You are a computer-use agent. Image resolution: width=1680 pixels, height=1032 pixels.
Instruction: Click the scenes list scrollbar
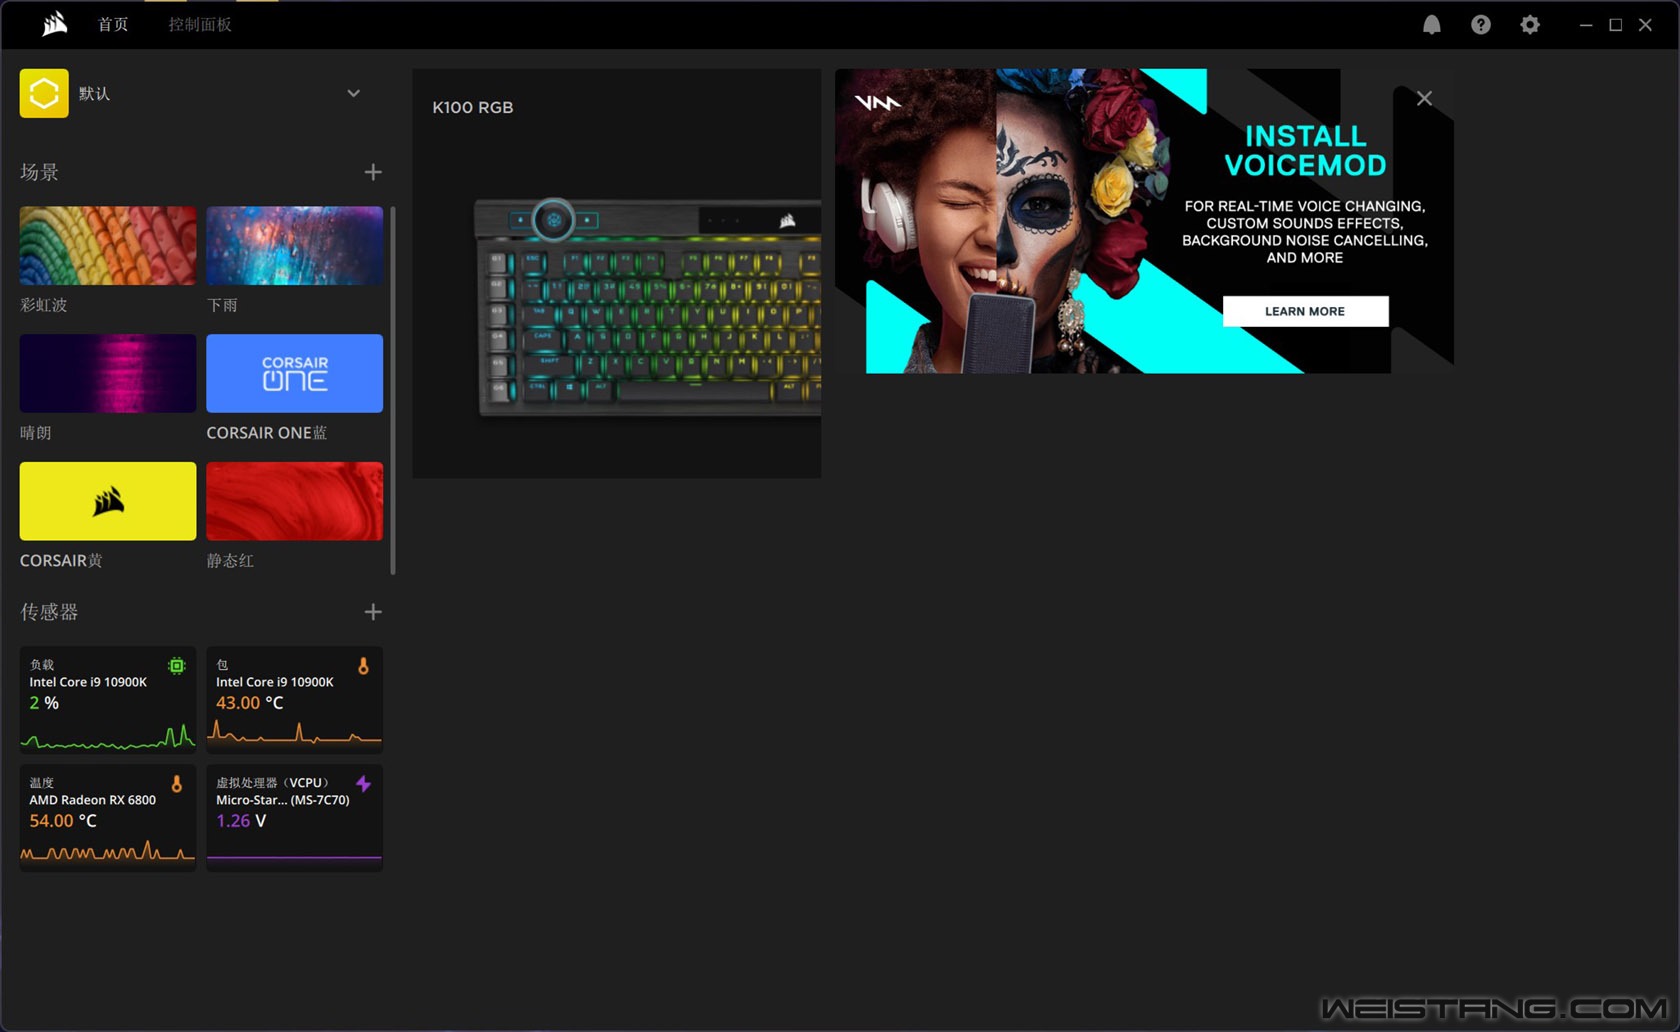click(393, 390)
